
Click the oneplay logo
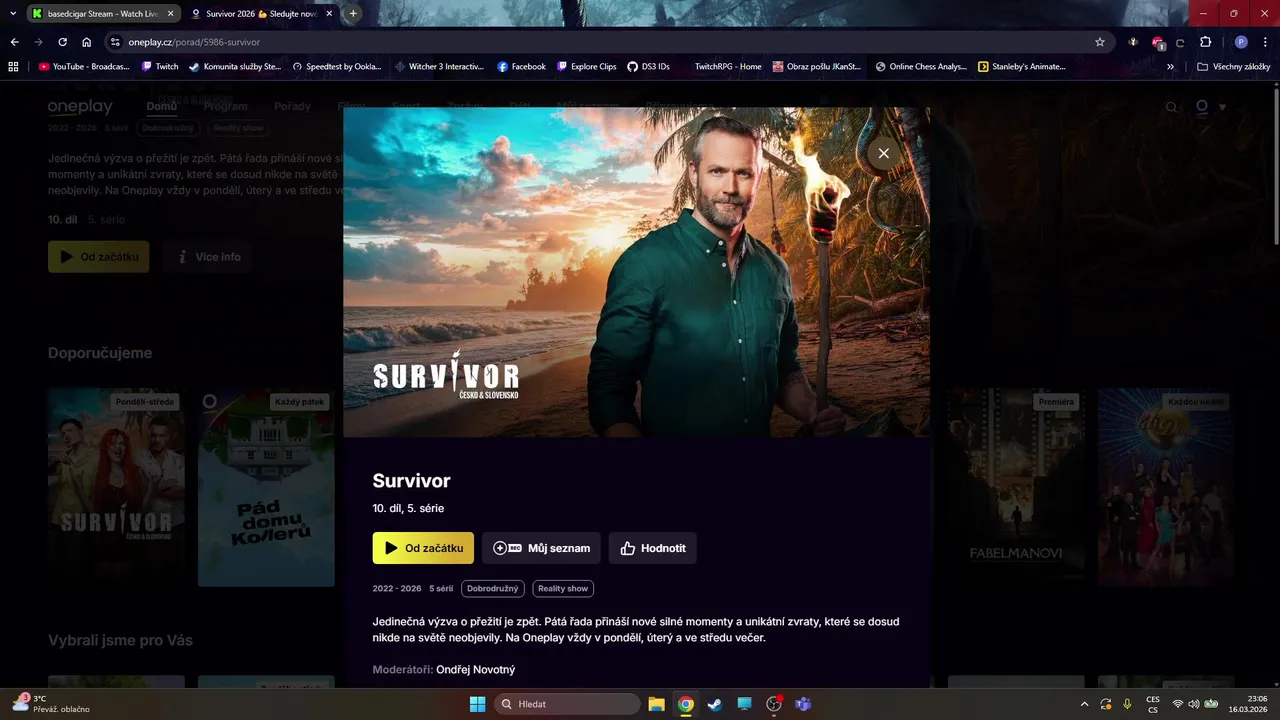pos(80,107)
